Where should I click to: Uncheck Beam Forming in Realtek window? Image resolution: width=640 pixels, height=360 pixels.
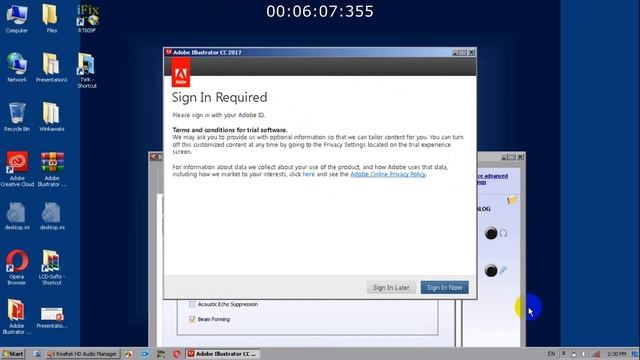click(192, 319)
